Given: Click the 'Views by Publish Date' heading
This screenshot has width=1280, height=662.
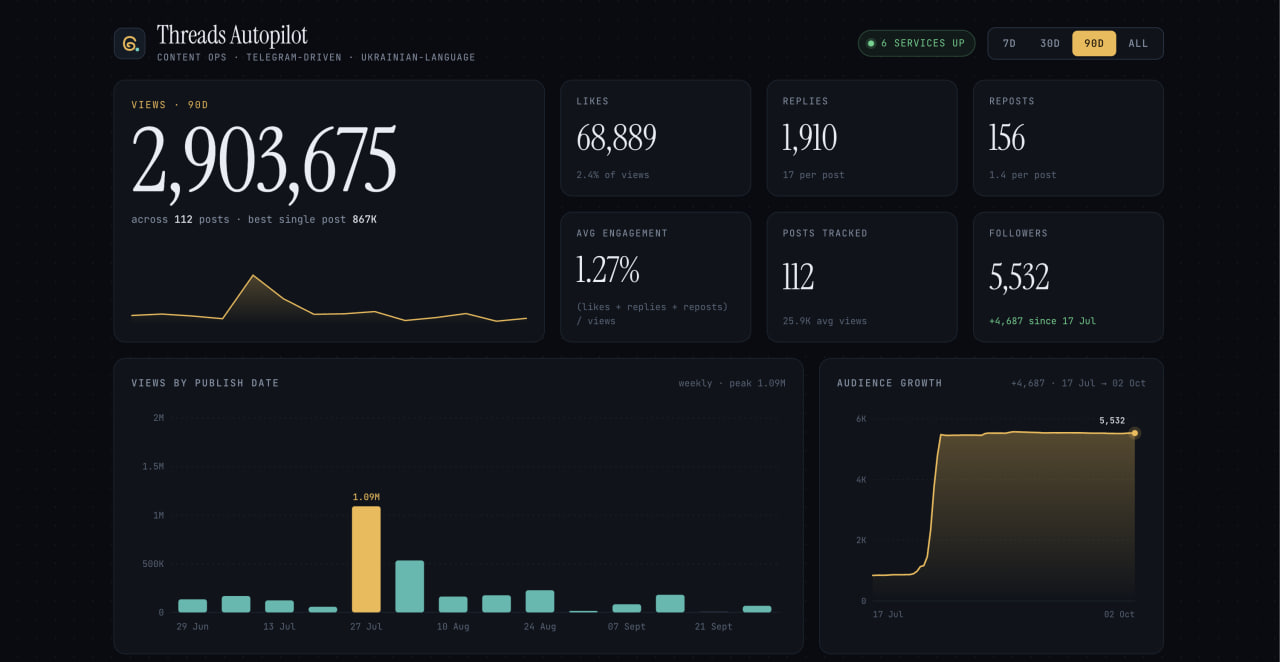Looking at the screenshot, I should click(205, 383).
